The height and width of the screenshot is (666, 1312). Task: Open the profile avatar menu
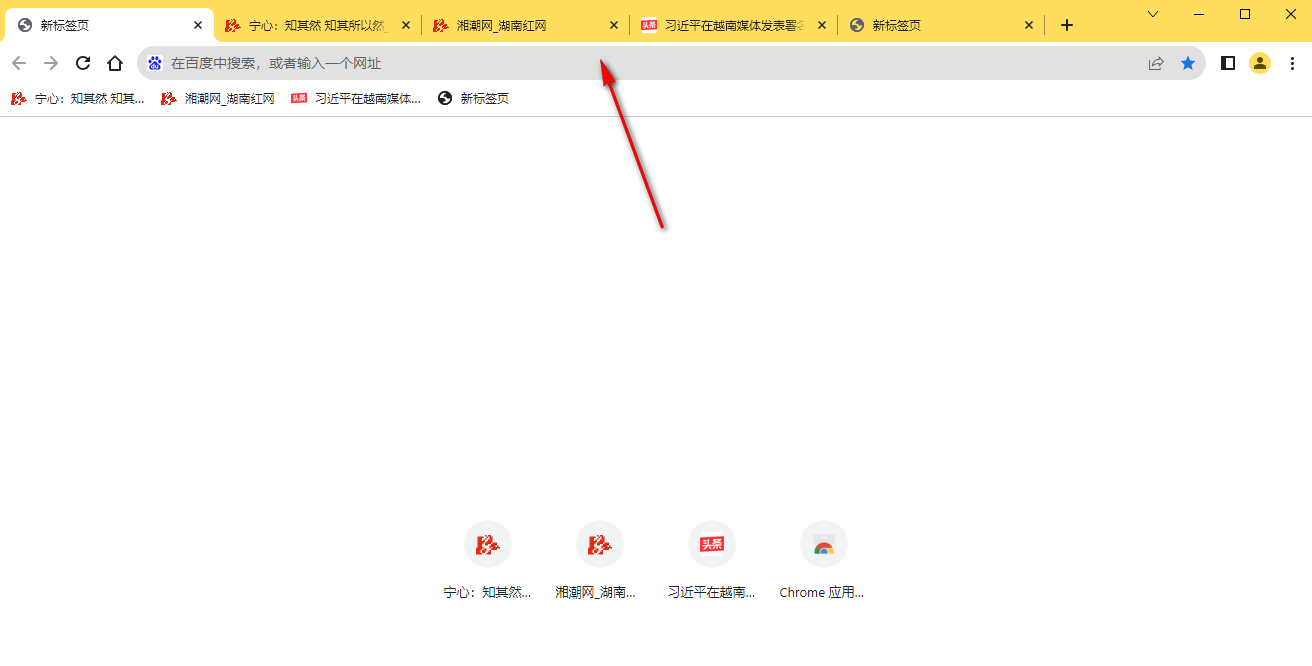[x=1260, y=63]
